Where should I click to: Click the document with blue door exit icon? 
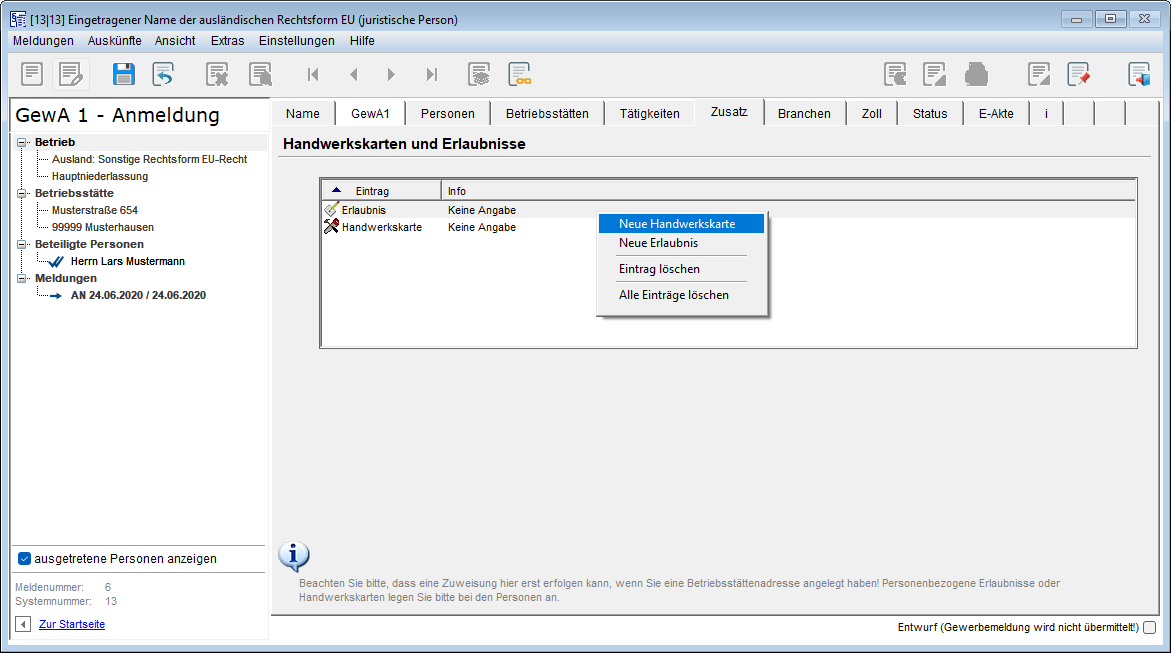[x=1139, y=74]
